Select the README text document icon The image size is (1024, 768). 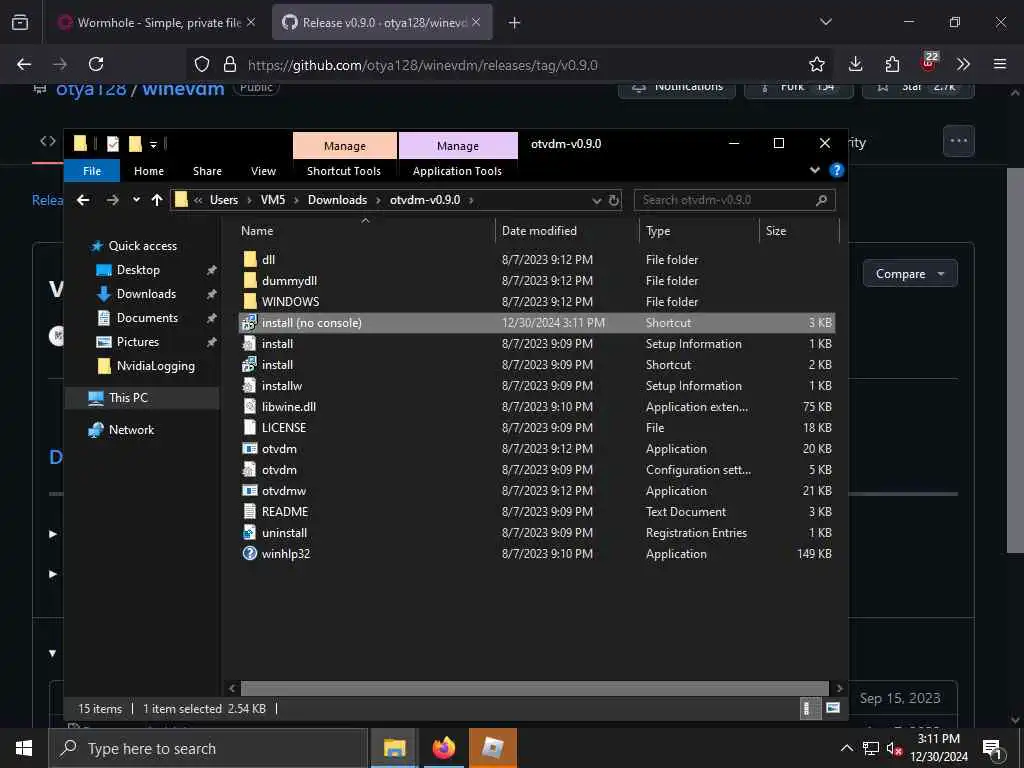(x=249, y=511)
